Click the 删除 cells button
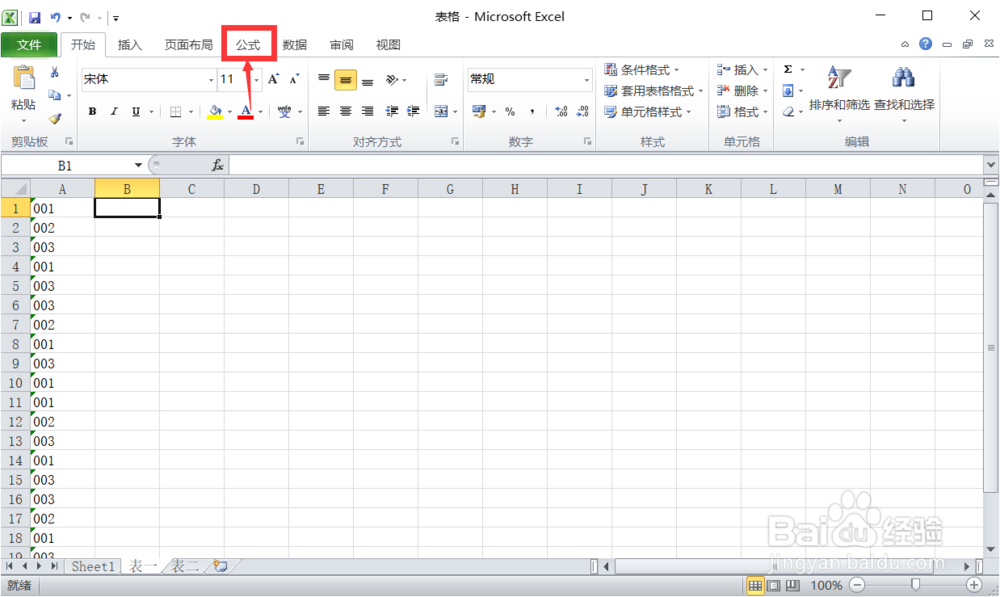 pos(742,91)
